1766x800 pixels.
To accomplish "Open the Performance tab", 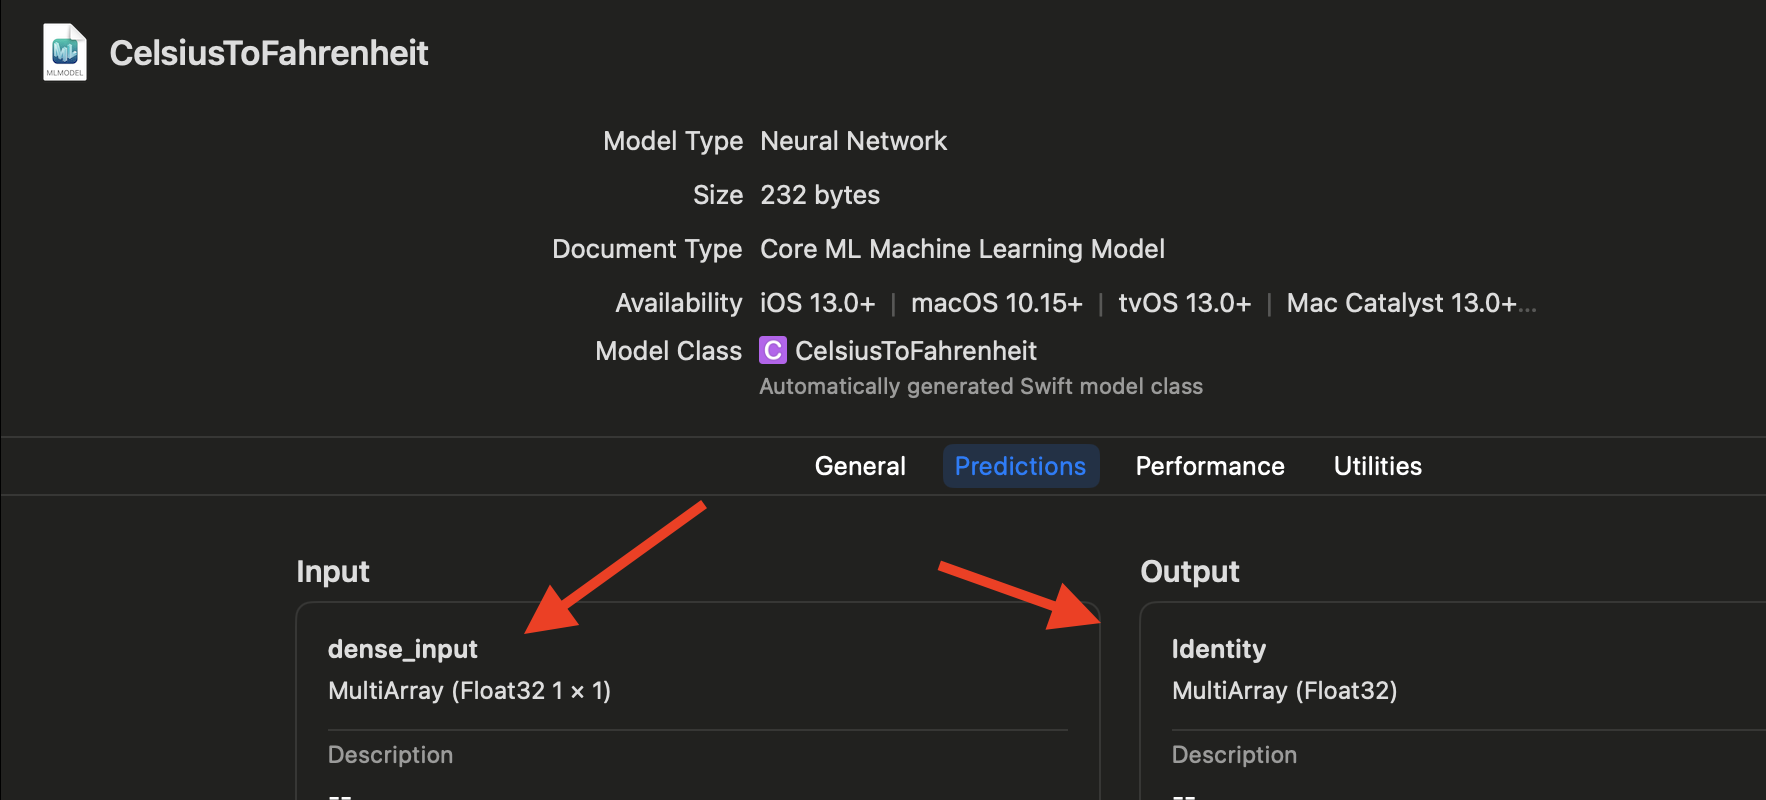I will click(1209, 466).
